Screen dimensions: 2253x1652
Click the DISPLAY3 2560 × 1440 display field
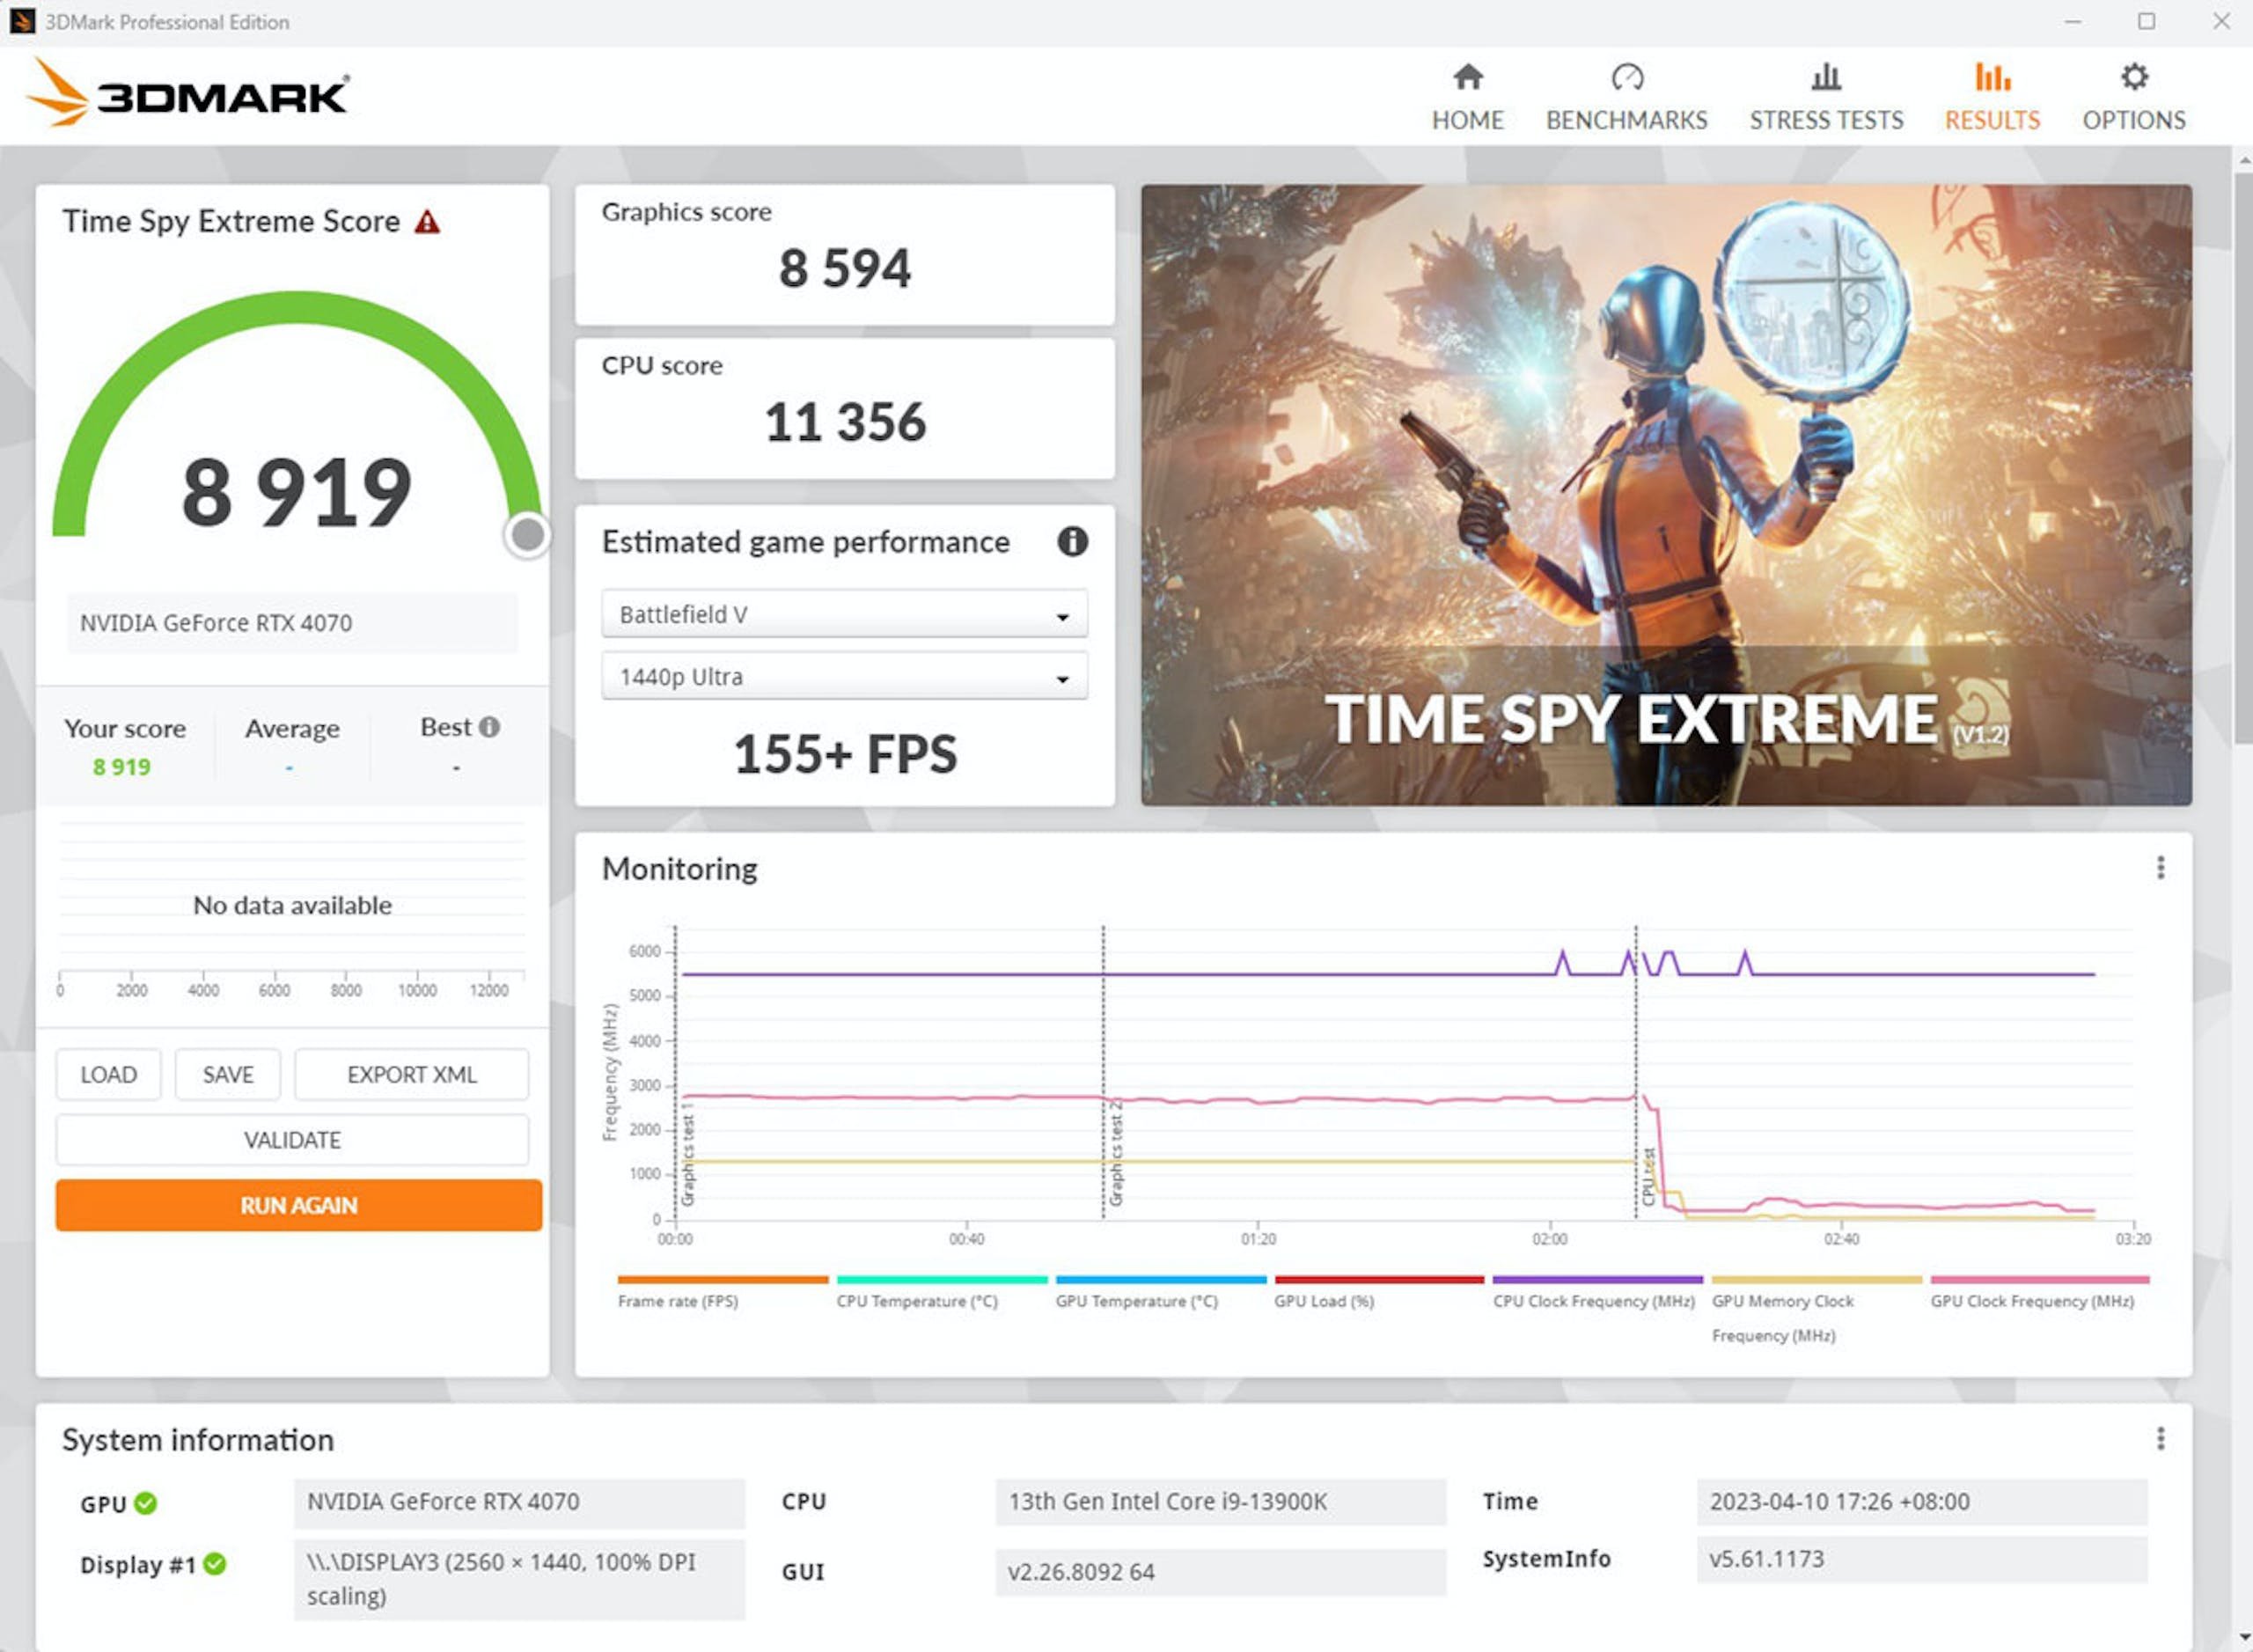coord(519,1578)
